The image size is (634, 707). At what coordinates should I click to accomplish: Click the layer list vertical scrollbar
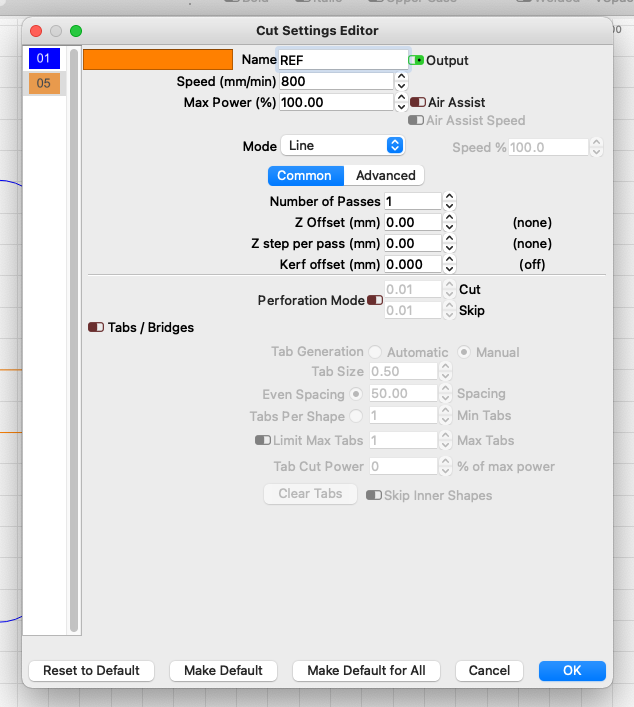[x=74, y=340]
